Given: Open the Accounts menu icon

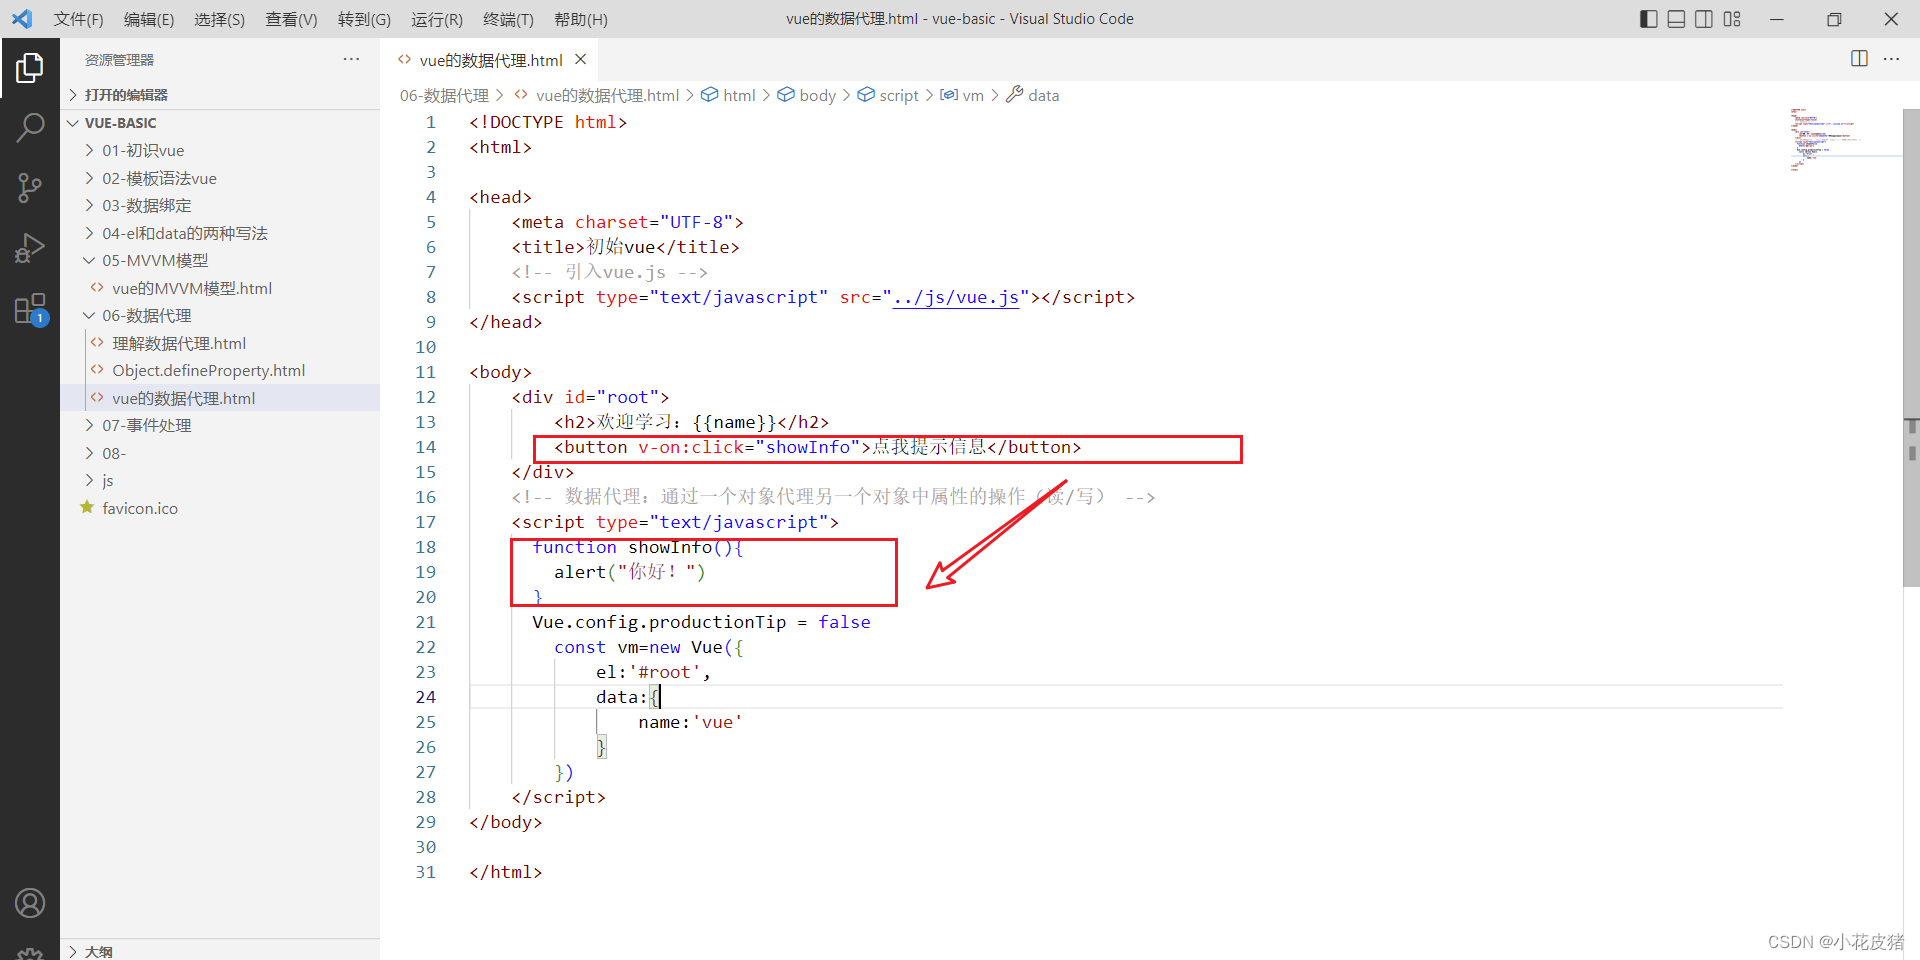Looking at the screenshot, I should [30, 903].
